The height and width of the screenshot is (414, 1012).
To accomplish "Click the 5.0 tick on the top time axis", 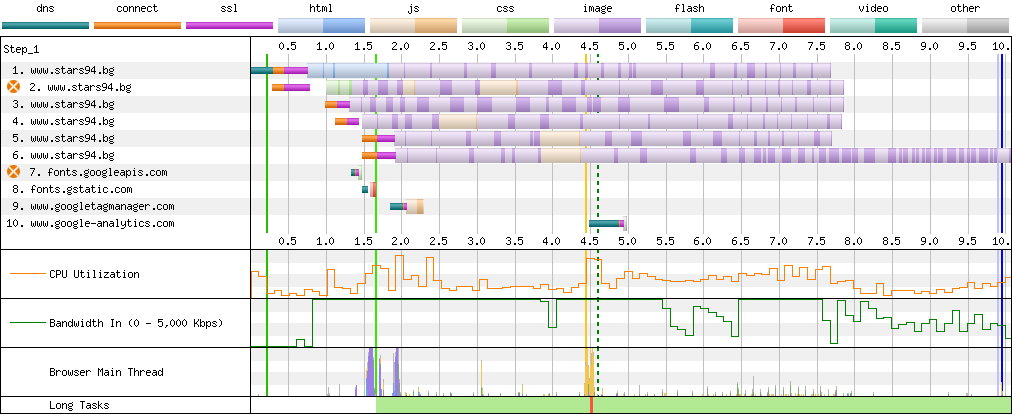I will (627, 47).
